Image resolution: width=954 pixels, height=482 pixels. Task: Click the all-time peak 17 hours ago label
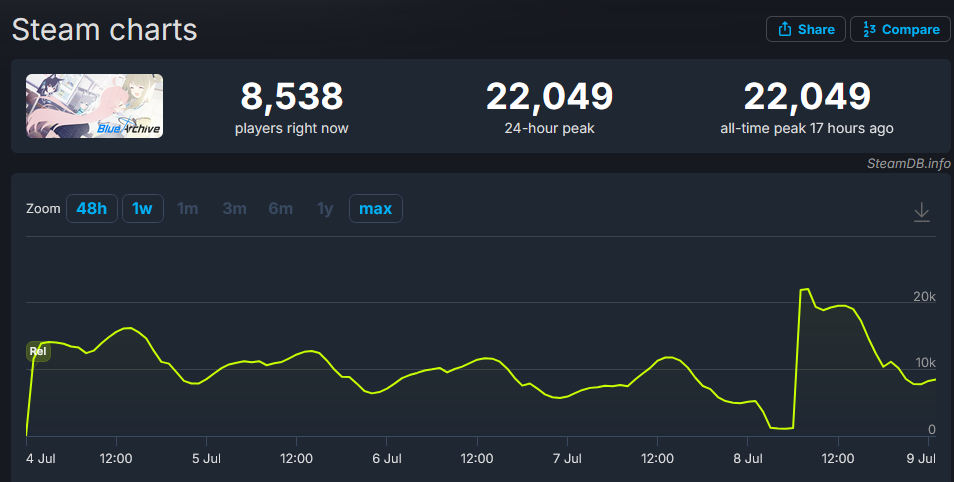(x=807, y=128)
